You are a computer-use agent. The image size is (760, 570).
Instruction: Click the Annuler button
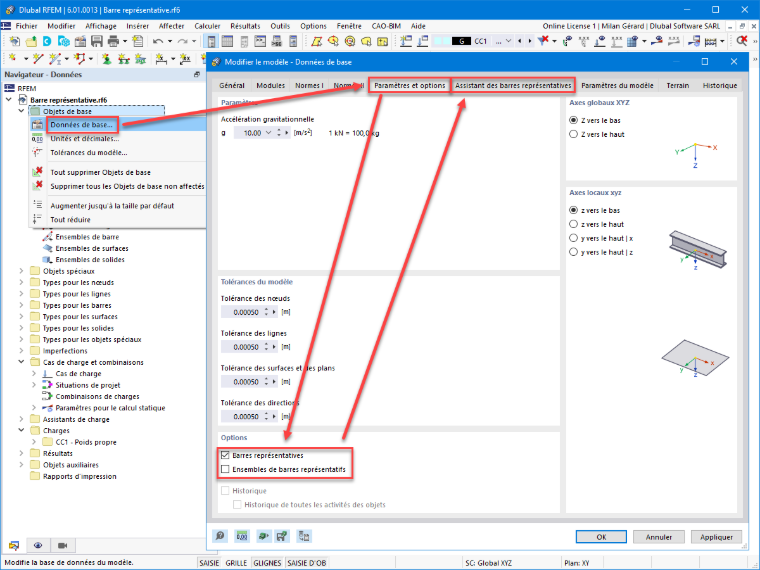(659, 537)
